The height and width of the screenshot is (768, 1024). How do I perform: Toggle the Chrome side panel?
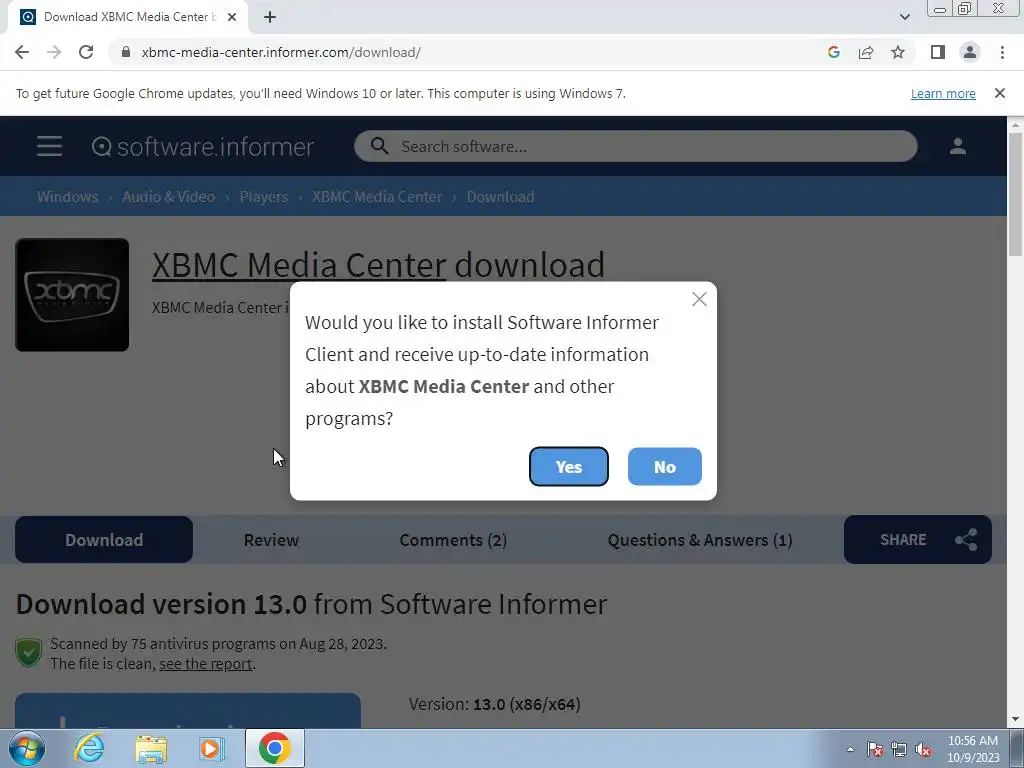click(938, 52)
